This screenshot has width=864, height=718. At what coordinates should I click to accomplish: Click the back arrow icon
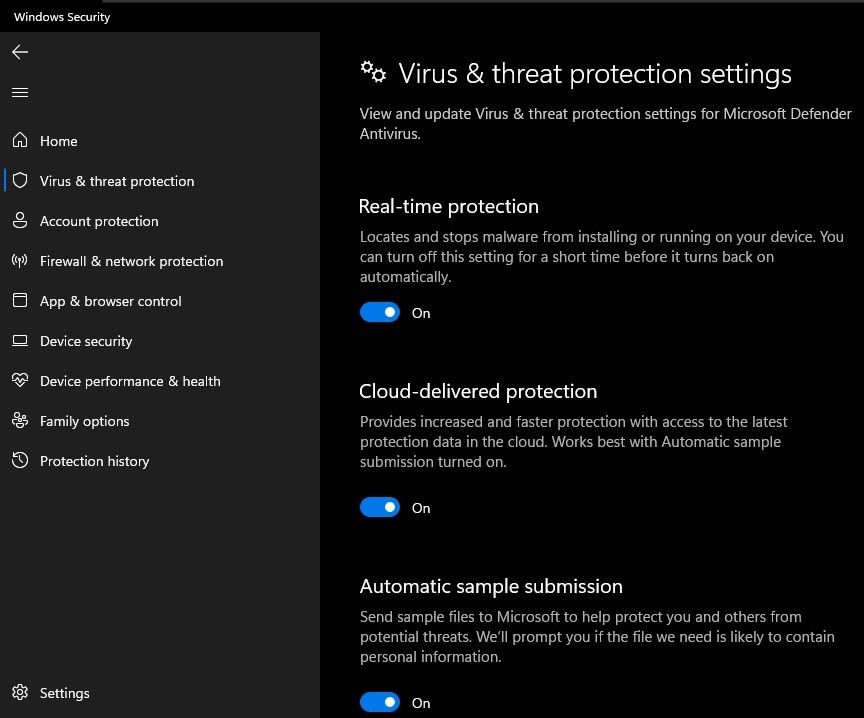(20, 52)
